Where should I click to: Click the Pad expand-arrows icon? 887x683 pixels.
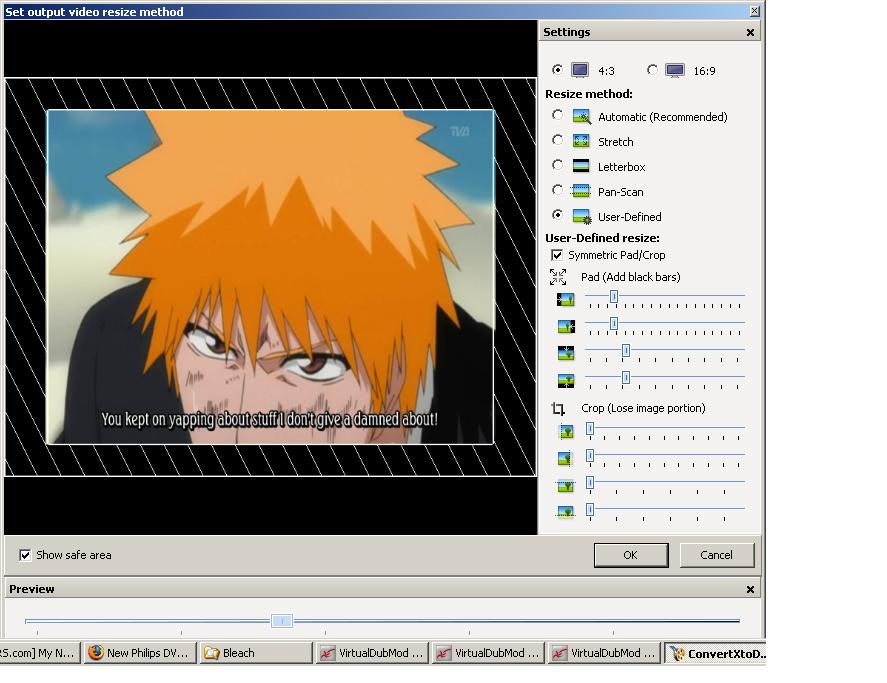tap(558, 277)
